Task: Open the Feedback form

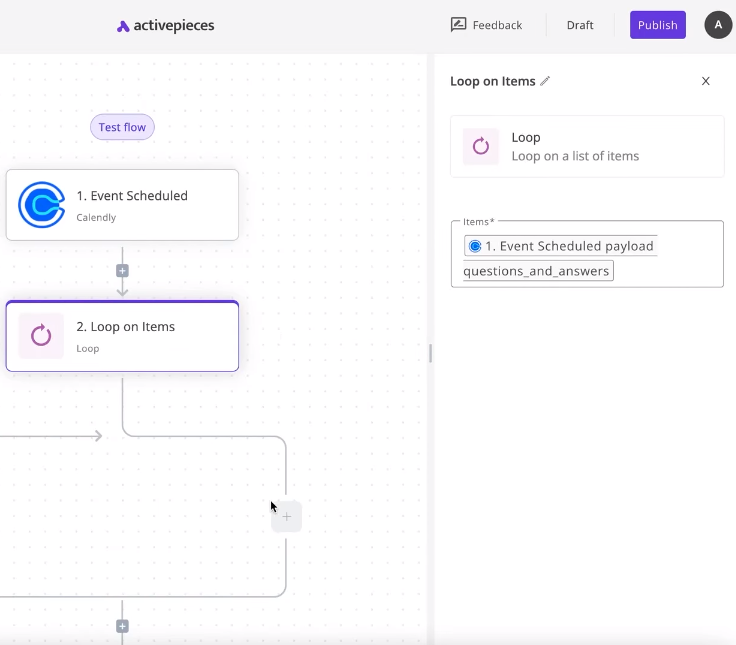Action: click(486, 25)
